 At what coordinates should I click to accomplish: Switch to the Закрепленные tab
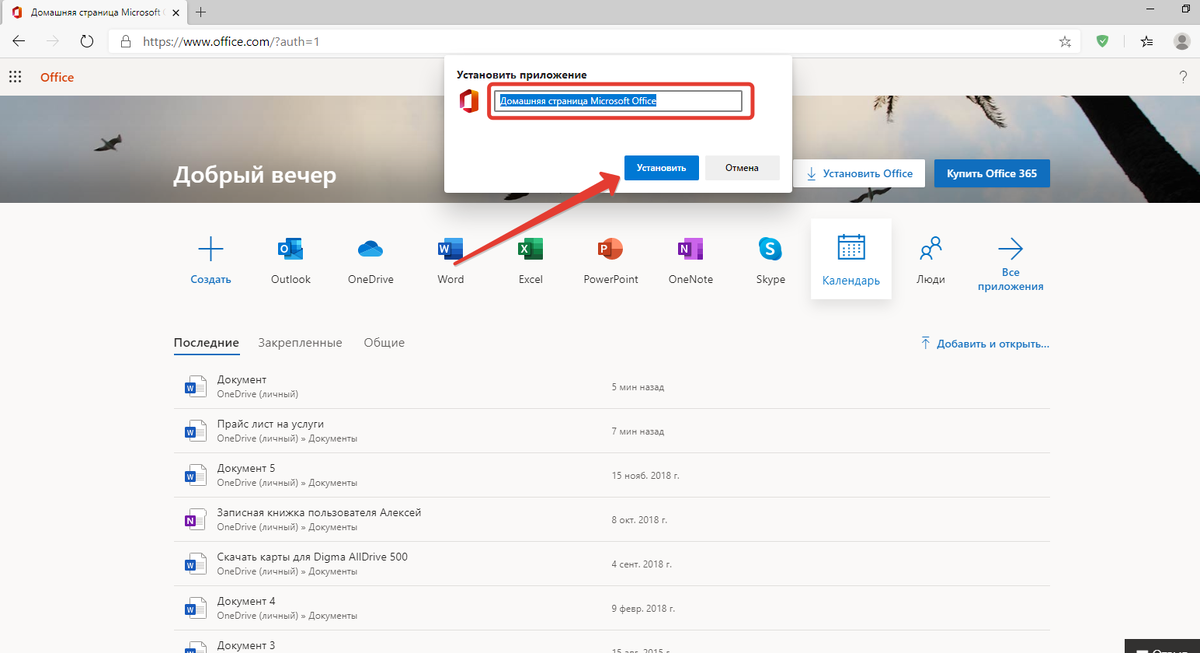[x=300, y=342]
